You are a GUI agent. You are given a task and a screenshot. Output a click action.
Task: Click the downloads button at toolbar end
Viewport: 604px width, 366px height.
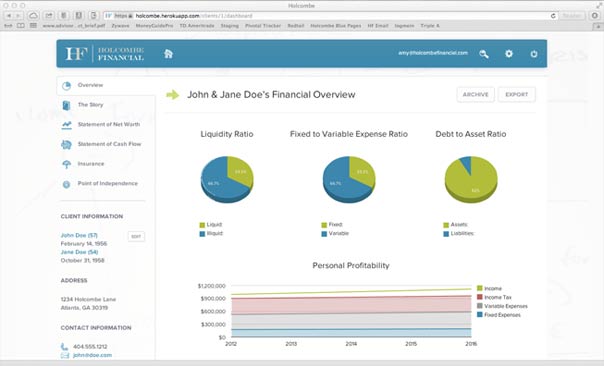tap(595, 16)
